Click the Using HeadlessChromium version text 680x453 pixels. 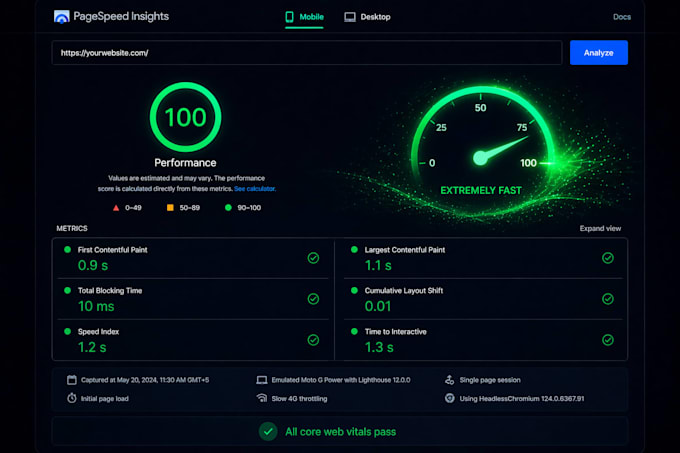pos(522,398)
